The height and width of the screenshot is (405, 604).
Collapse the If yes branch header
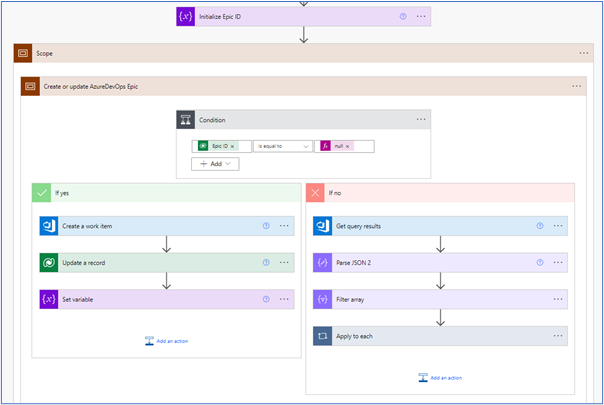tap(166, 193)
